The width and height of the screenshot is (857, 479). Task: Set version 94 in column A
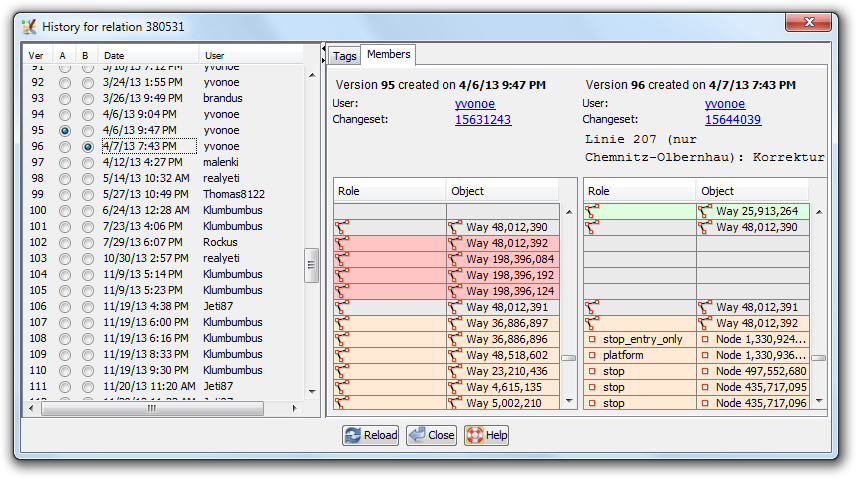[64, 115]
